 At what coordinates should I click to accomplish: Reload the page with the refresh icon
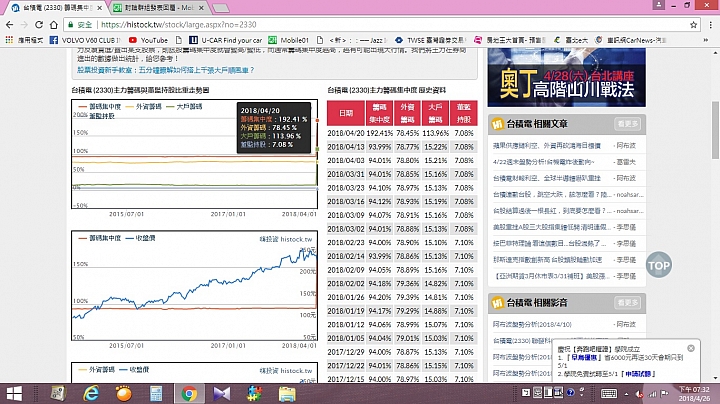(39, 25)
